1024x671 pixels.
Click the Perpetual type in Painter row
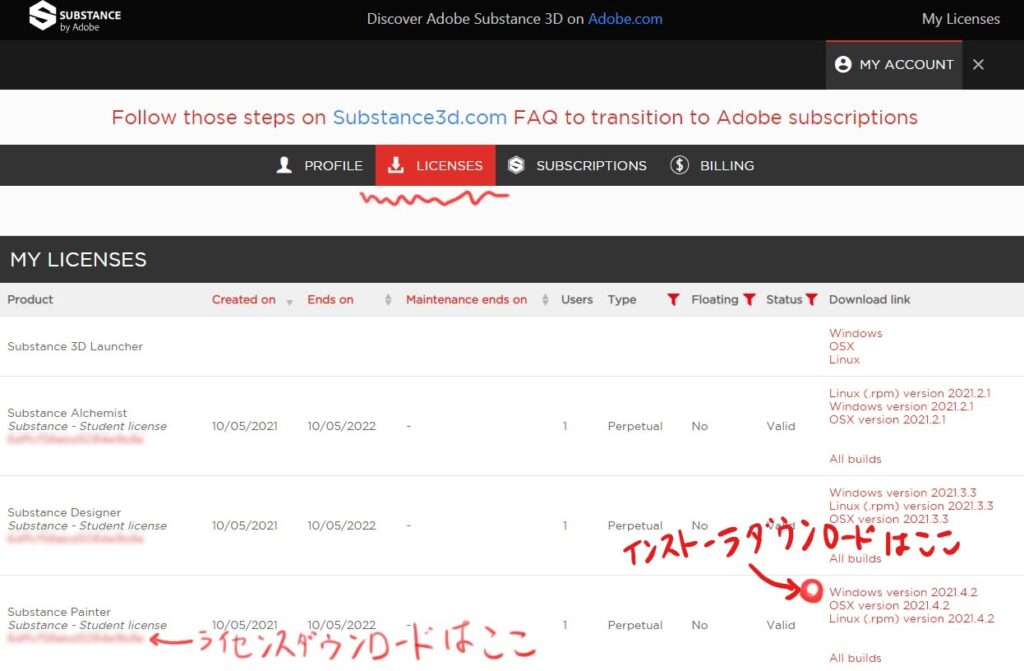(x=635, y=625)
